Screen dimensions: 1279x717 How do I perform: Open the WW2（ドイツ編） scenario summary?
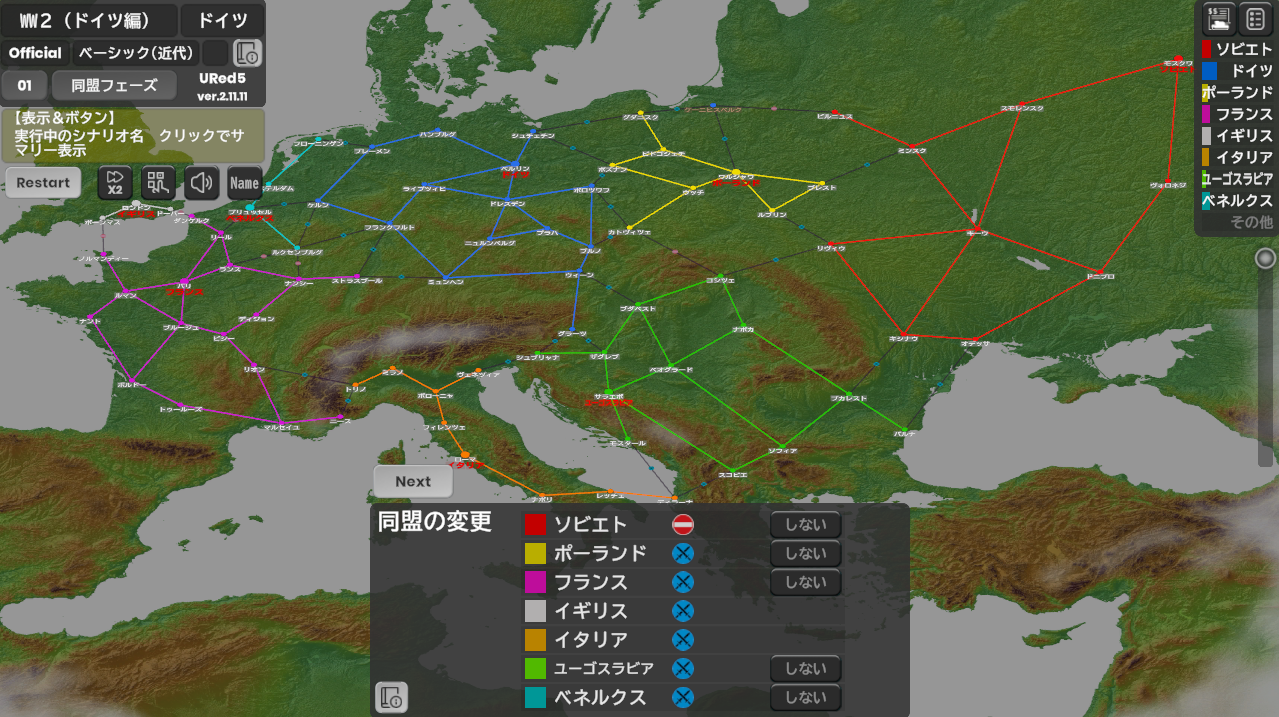coord(89,20)
